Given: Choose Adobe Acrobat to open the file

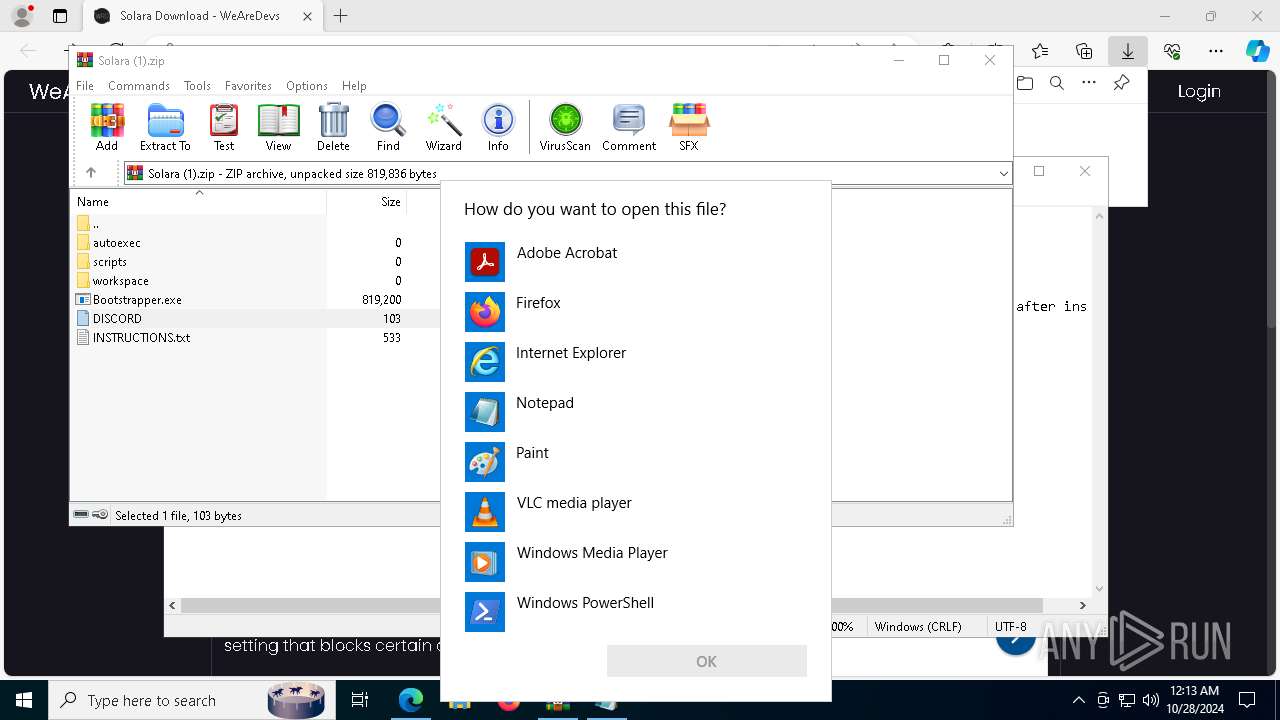Looking at the screenshot, I should point(636,262).
